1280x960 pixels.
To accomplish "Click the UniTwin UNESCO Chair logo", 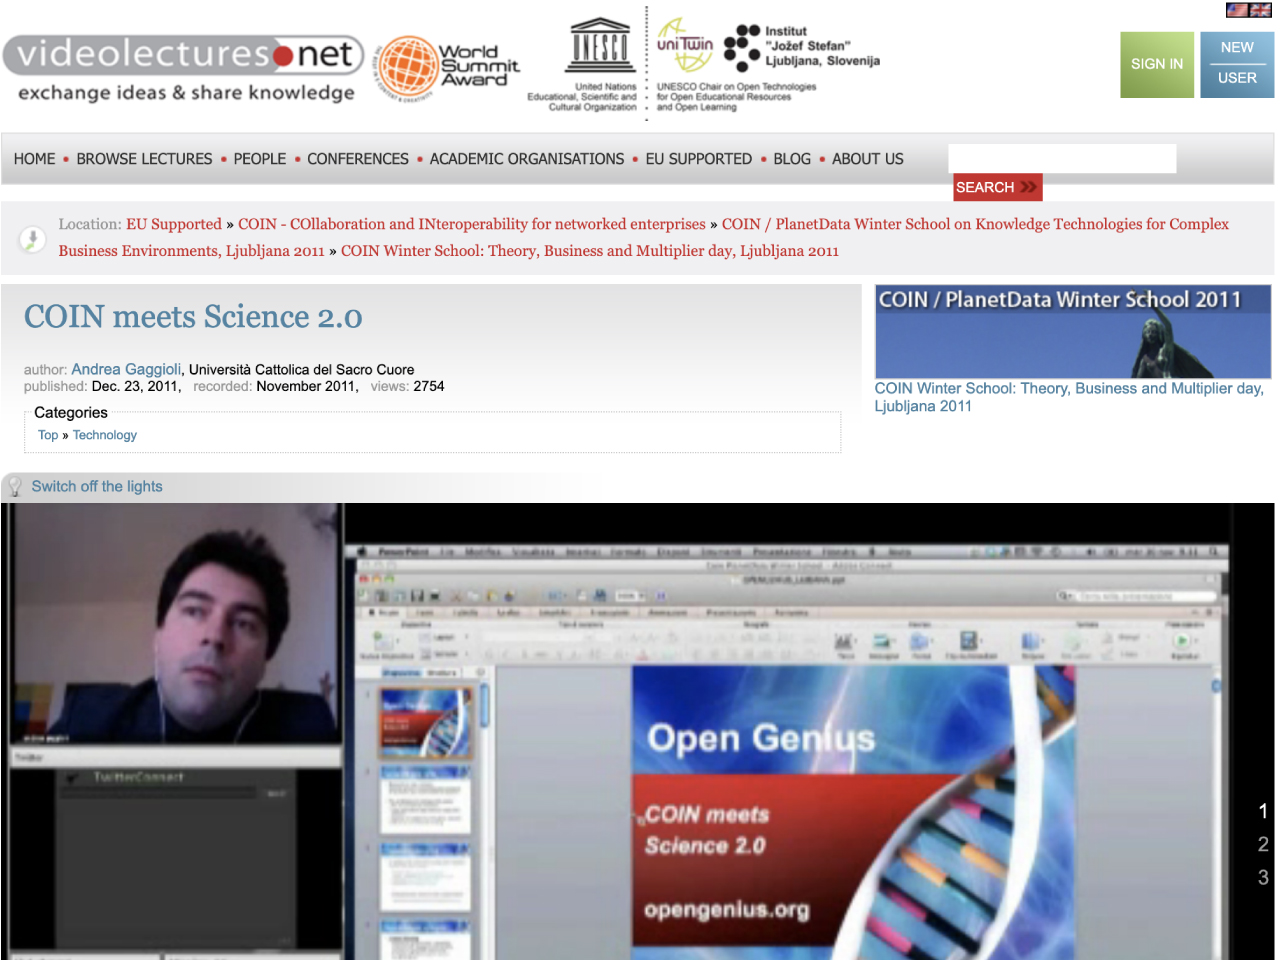I will coord(684,45).
